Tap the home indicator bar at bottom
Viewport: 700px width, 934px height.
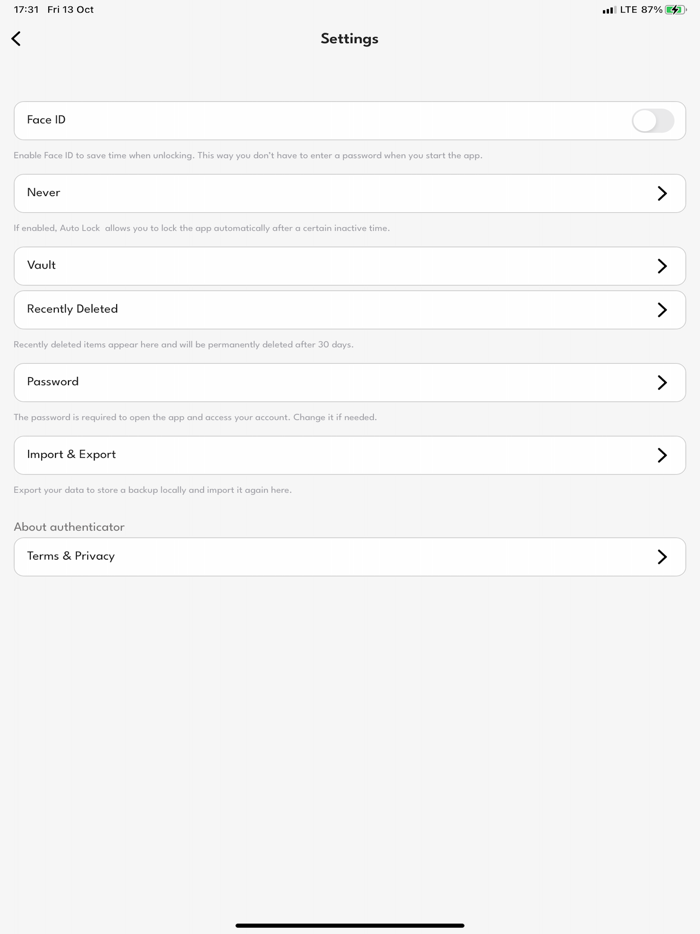click(349, 924)
